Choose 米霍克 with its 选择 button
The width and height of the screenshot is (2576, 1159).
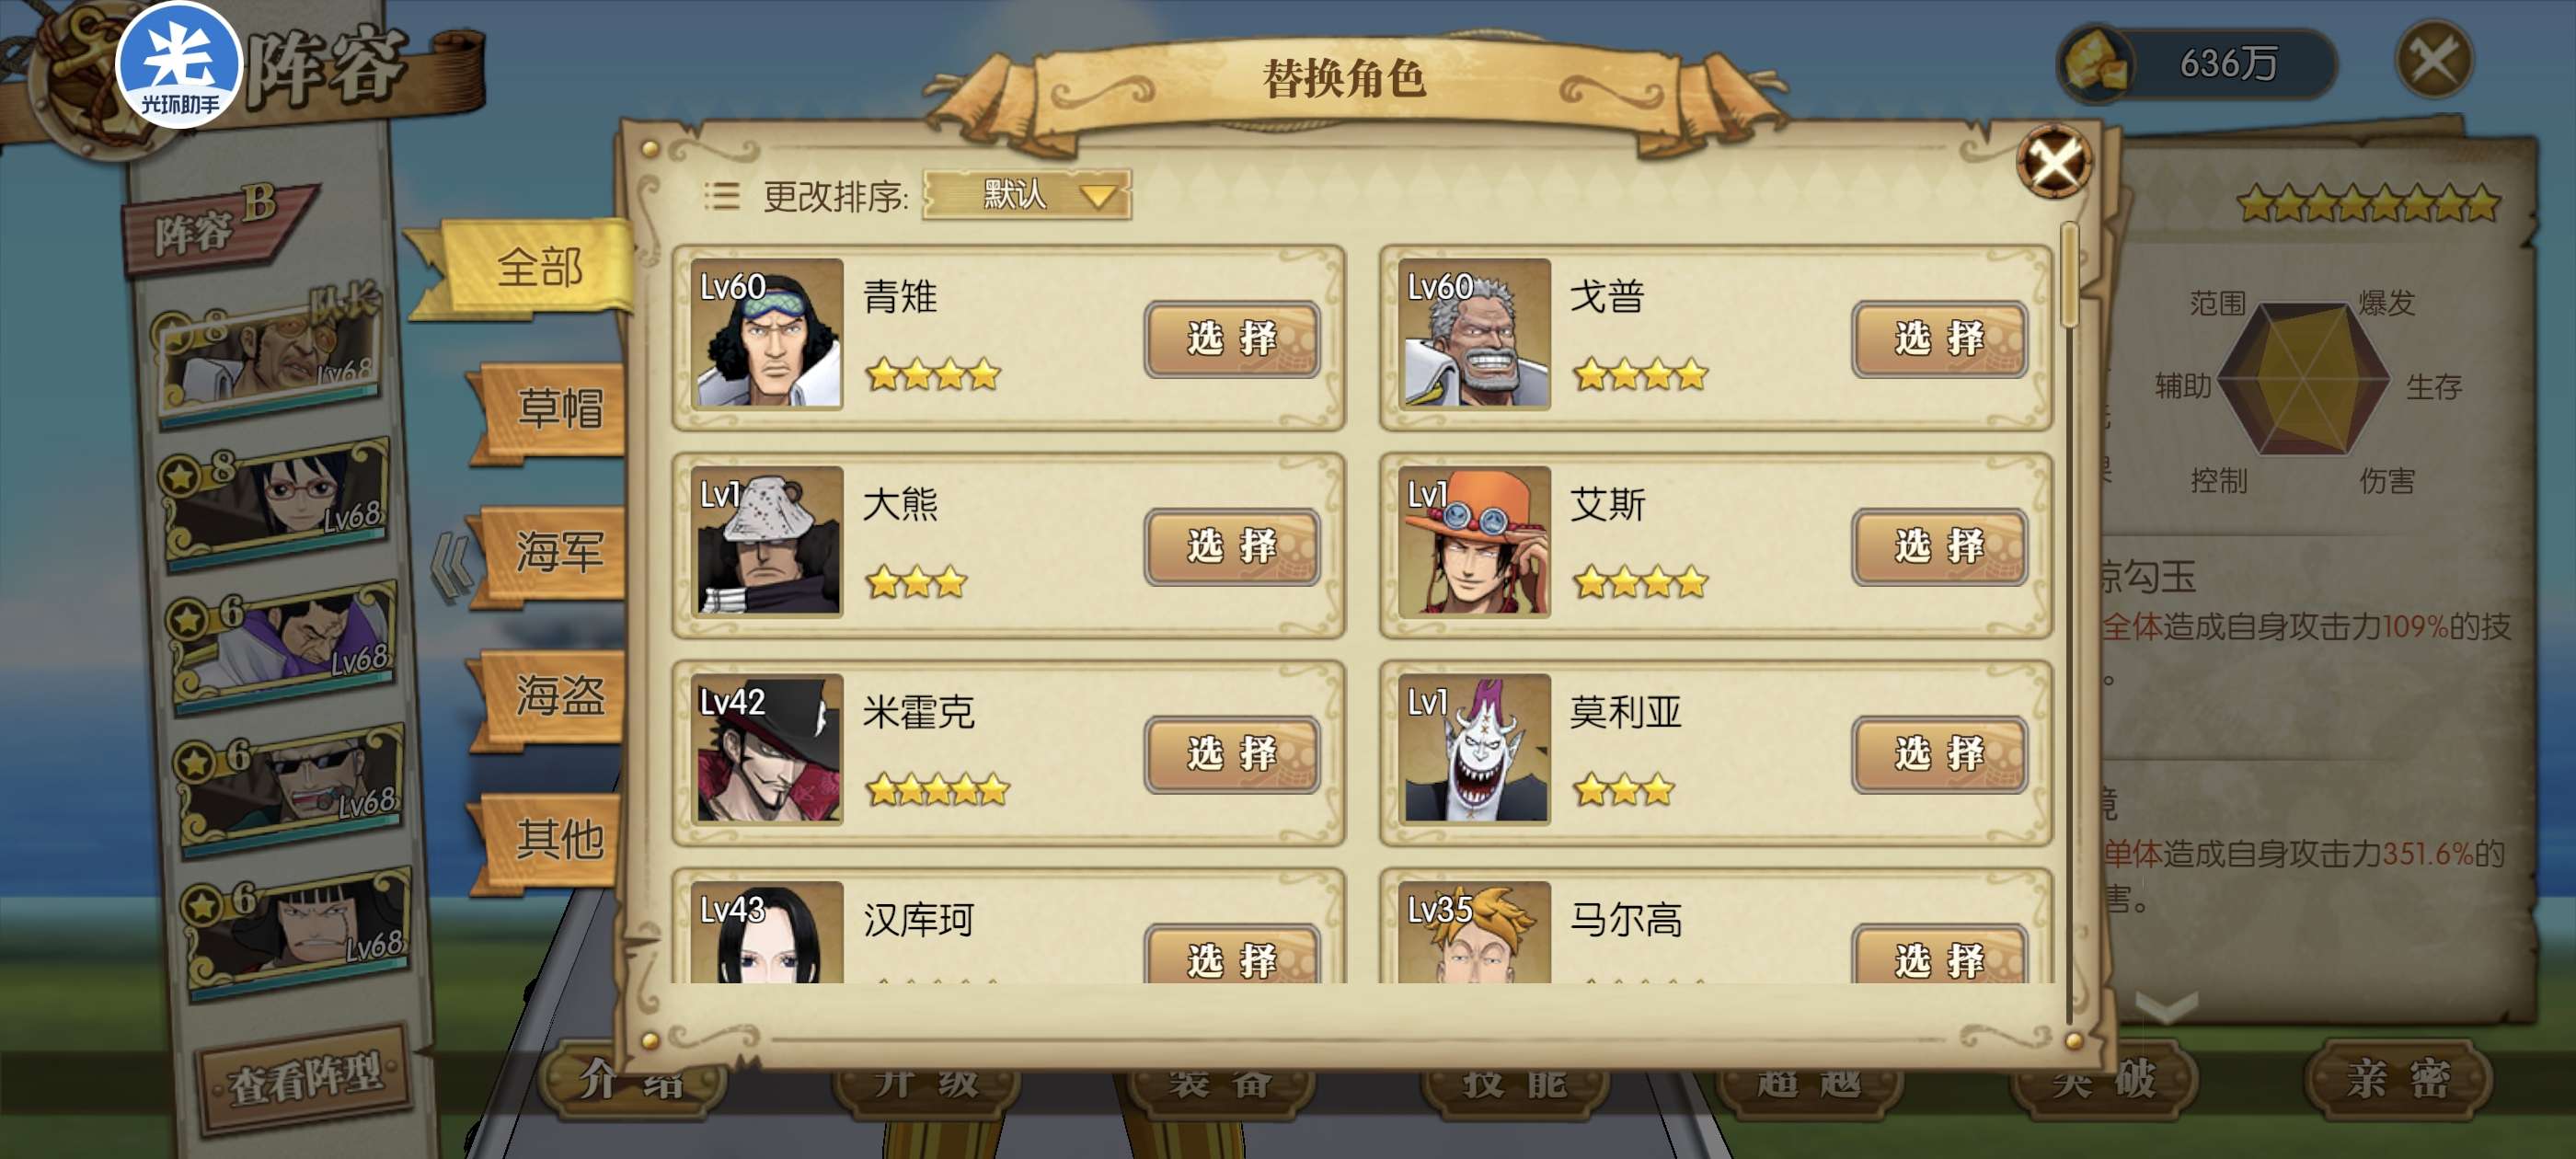(x=1232, y=754)
